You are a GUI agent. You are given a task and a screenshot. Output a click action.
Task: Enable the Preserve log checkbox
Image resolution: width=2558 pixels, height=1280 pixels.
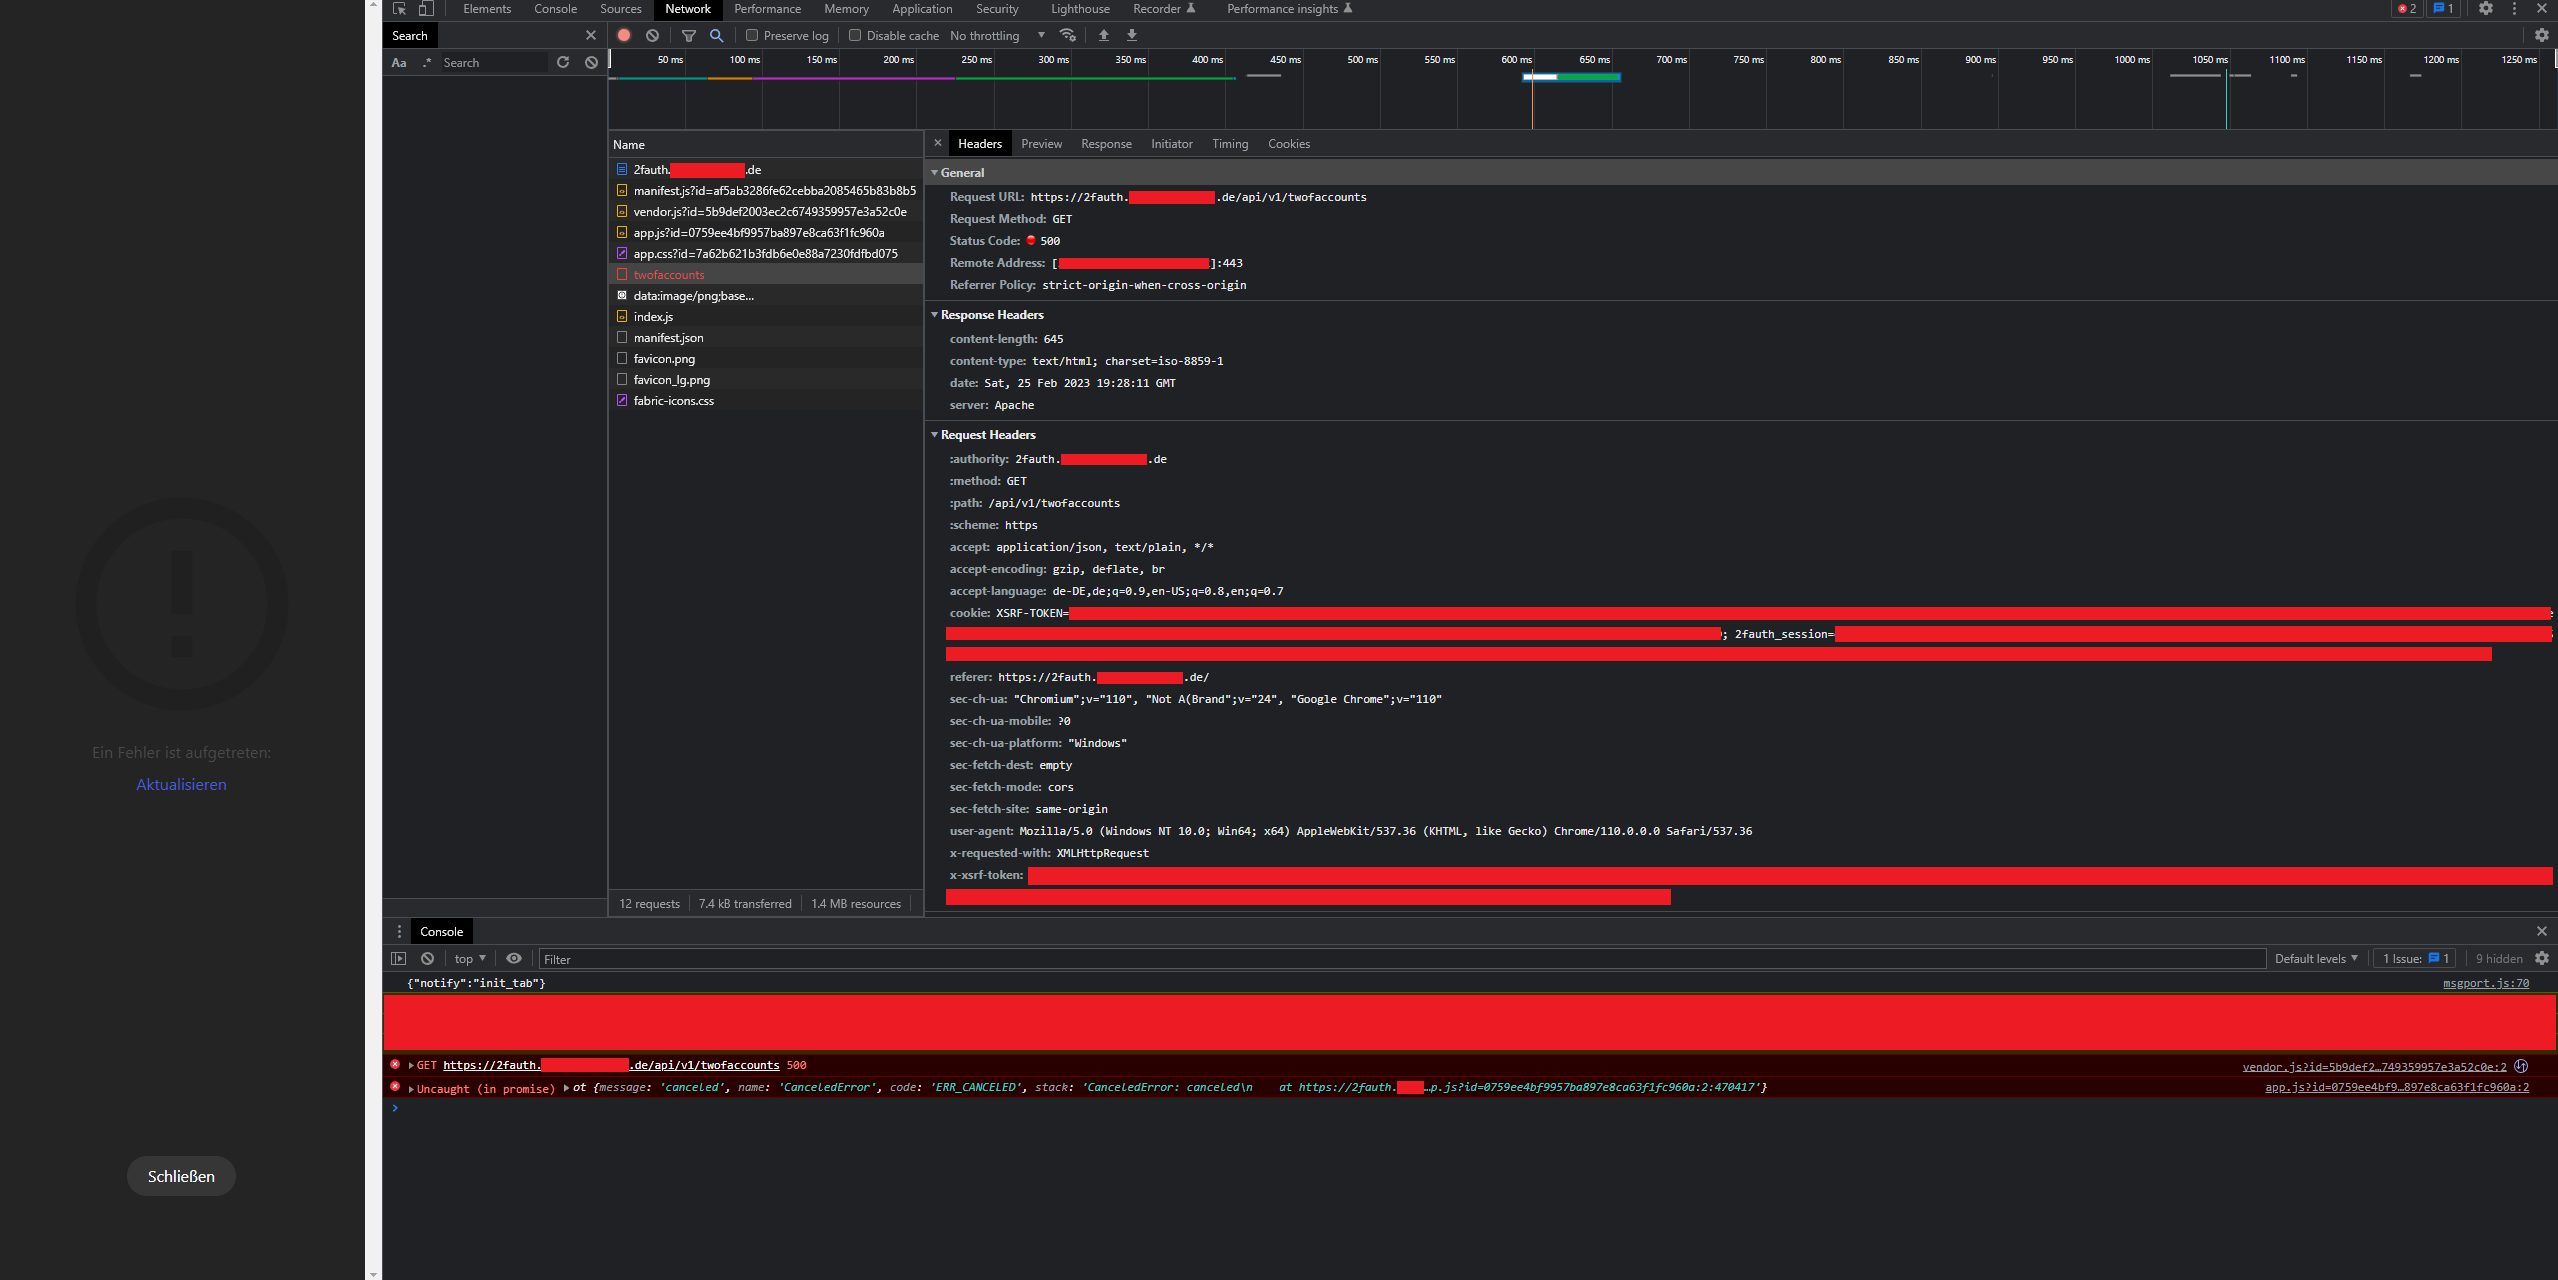click(752, 35)
